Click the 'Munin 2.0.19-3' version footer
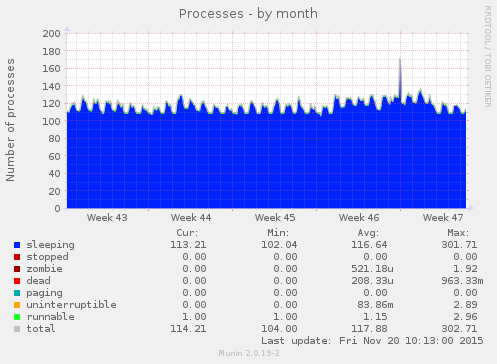 [249, 353]
